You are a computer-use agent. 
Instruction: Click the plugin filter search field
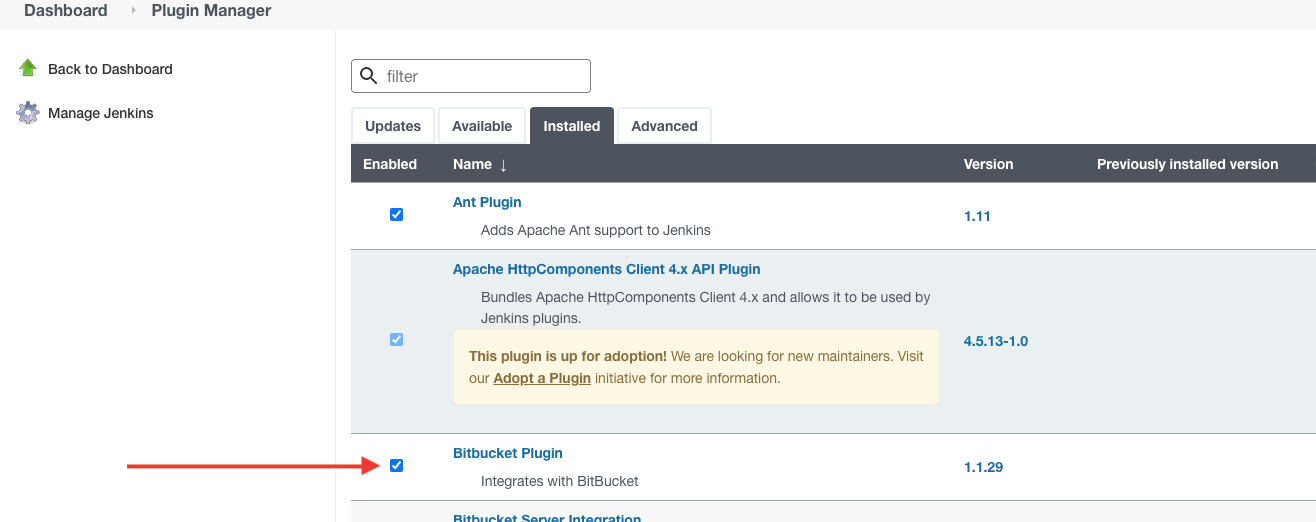pos(471,76)
